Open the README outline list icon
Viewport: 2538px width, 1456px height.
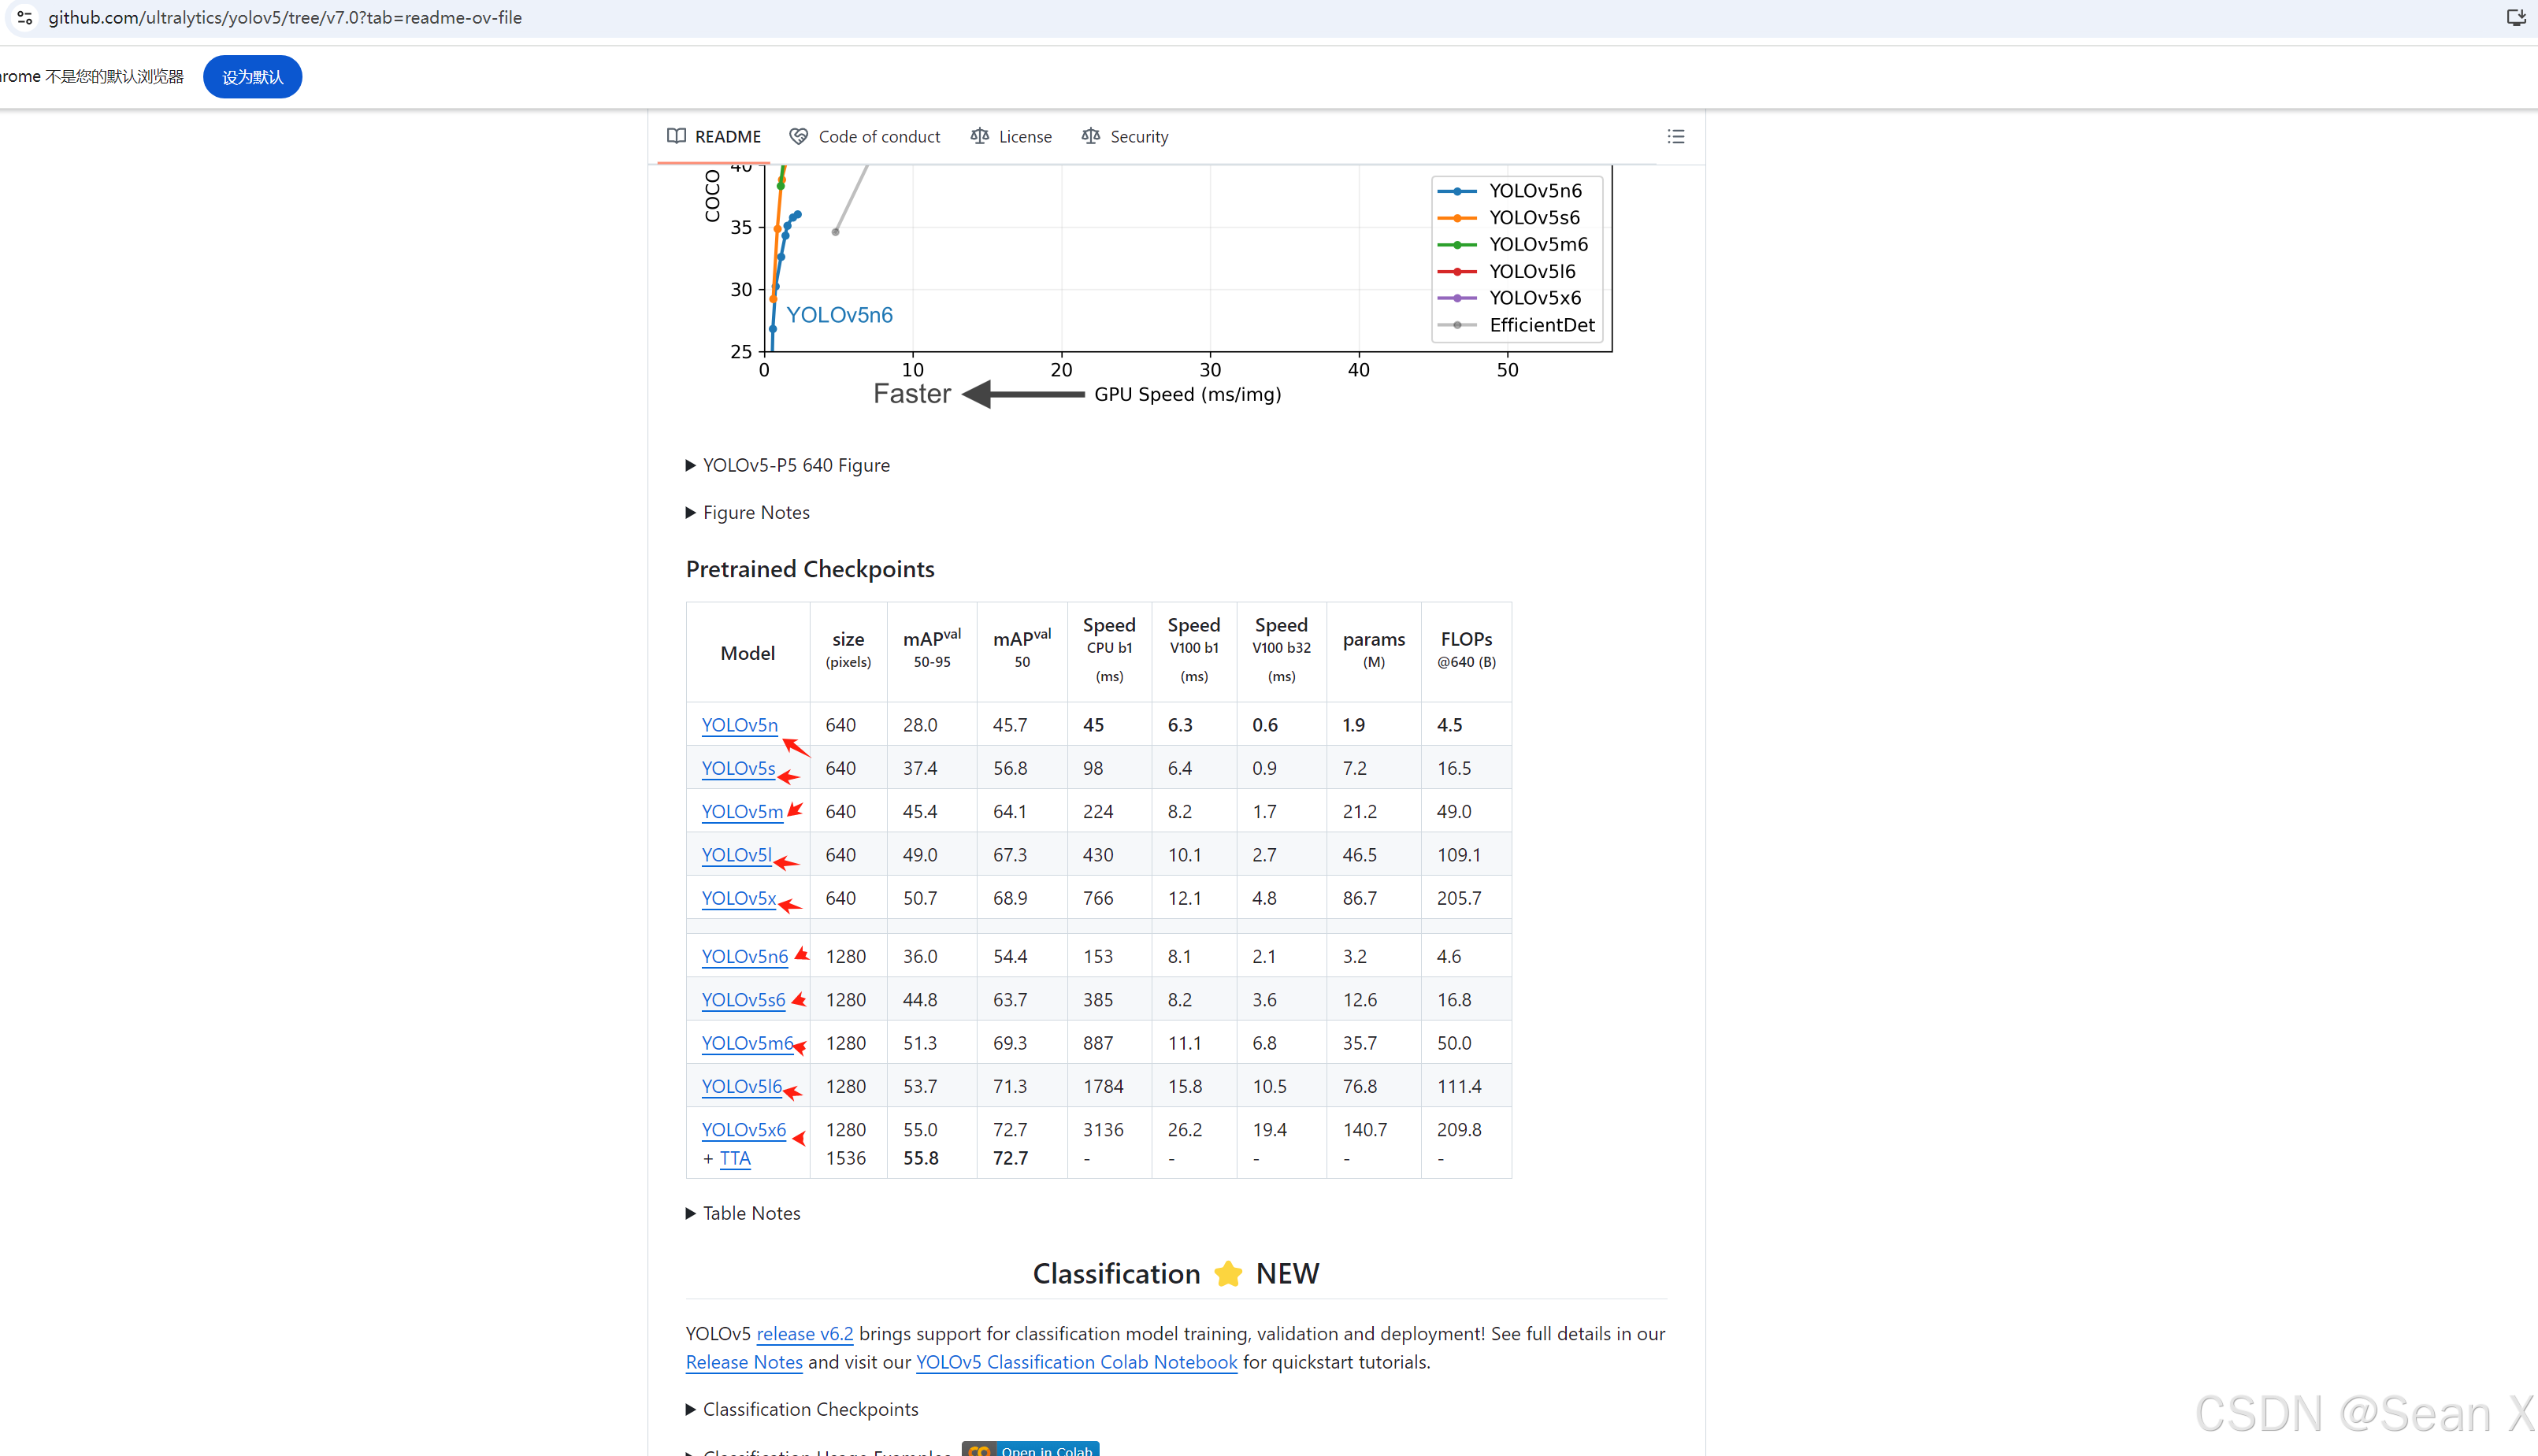point(1676,137)
